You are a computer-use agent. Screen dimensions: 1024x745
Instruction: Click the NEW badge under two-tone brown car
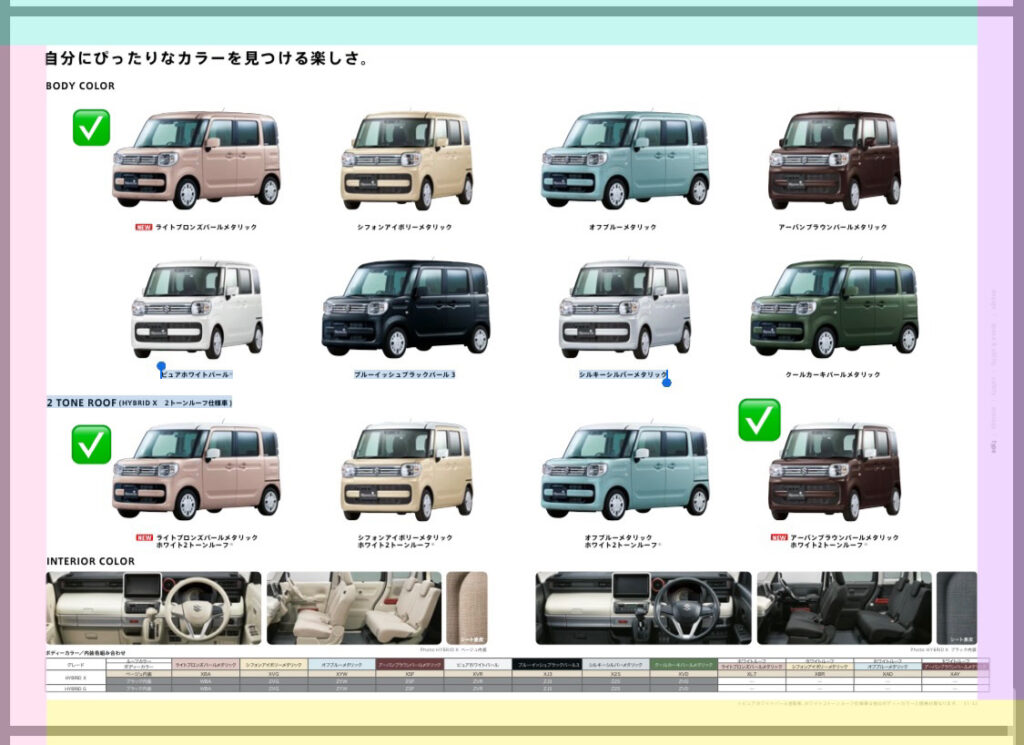point(779,538)
